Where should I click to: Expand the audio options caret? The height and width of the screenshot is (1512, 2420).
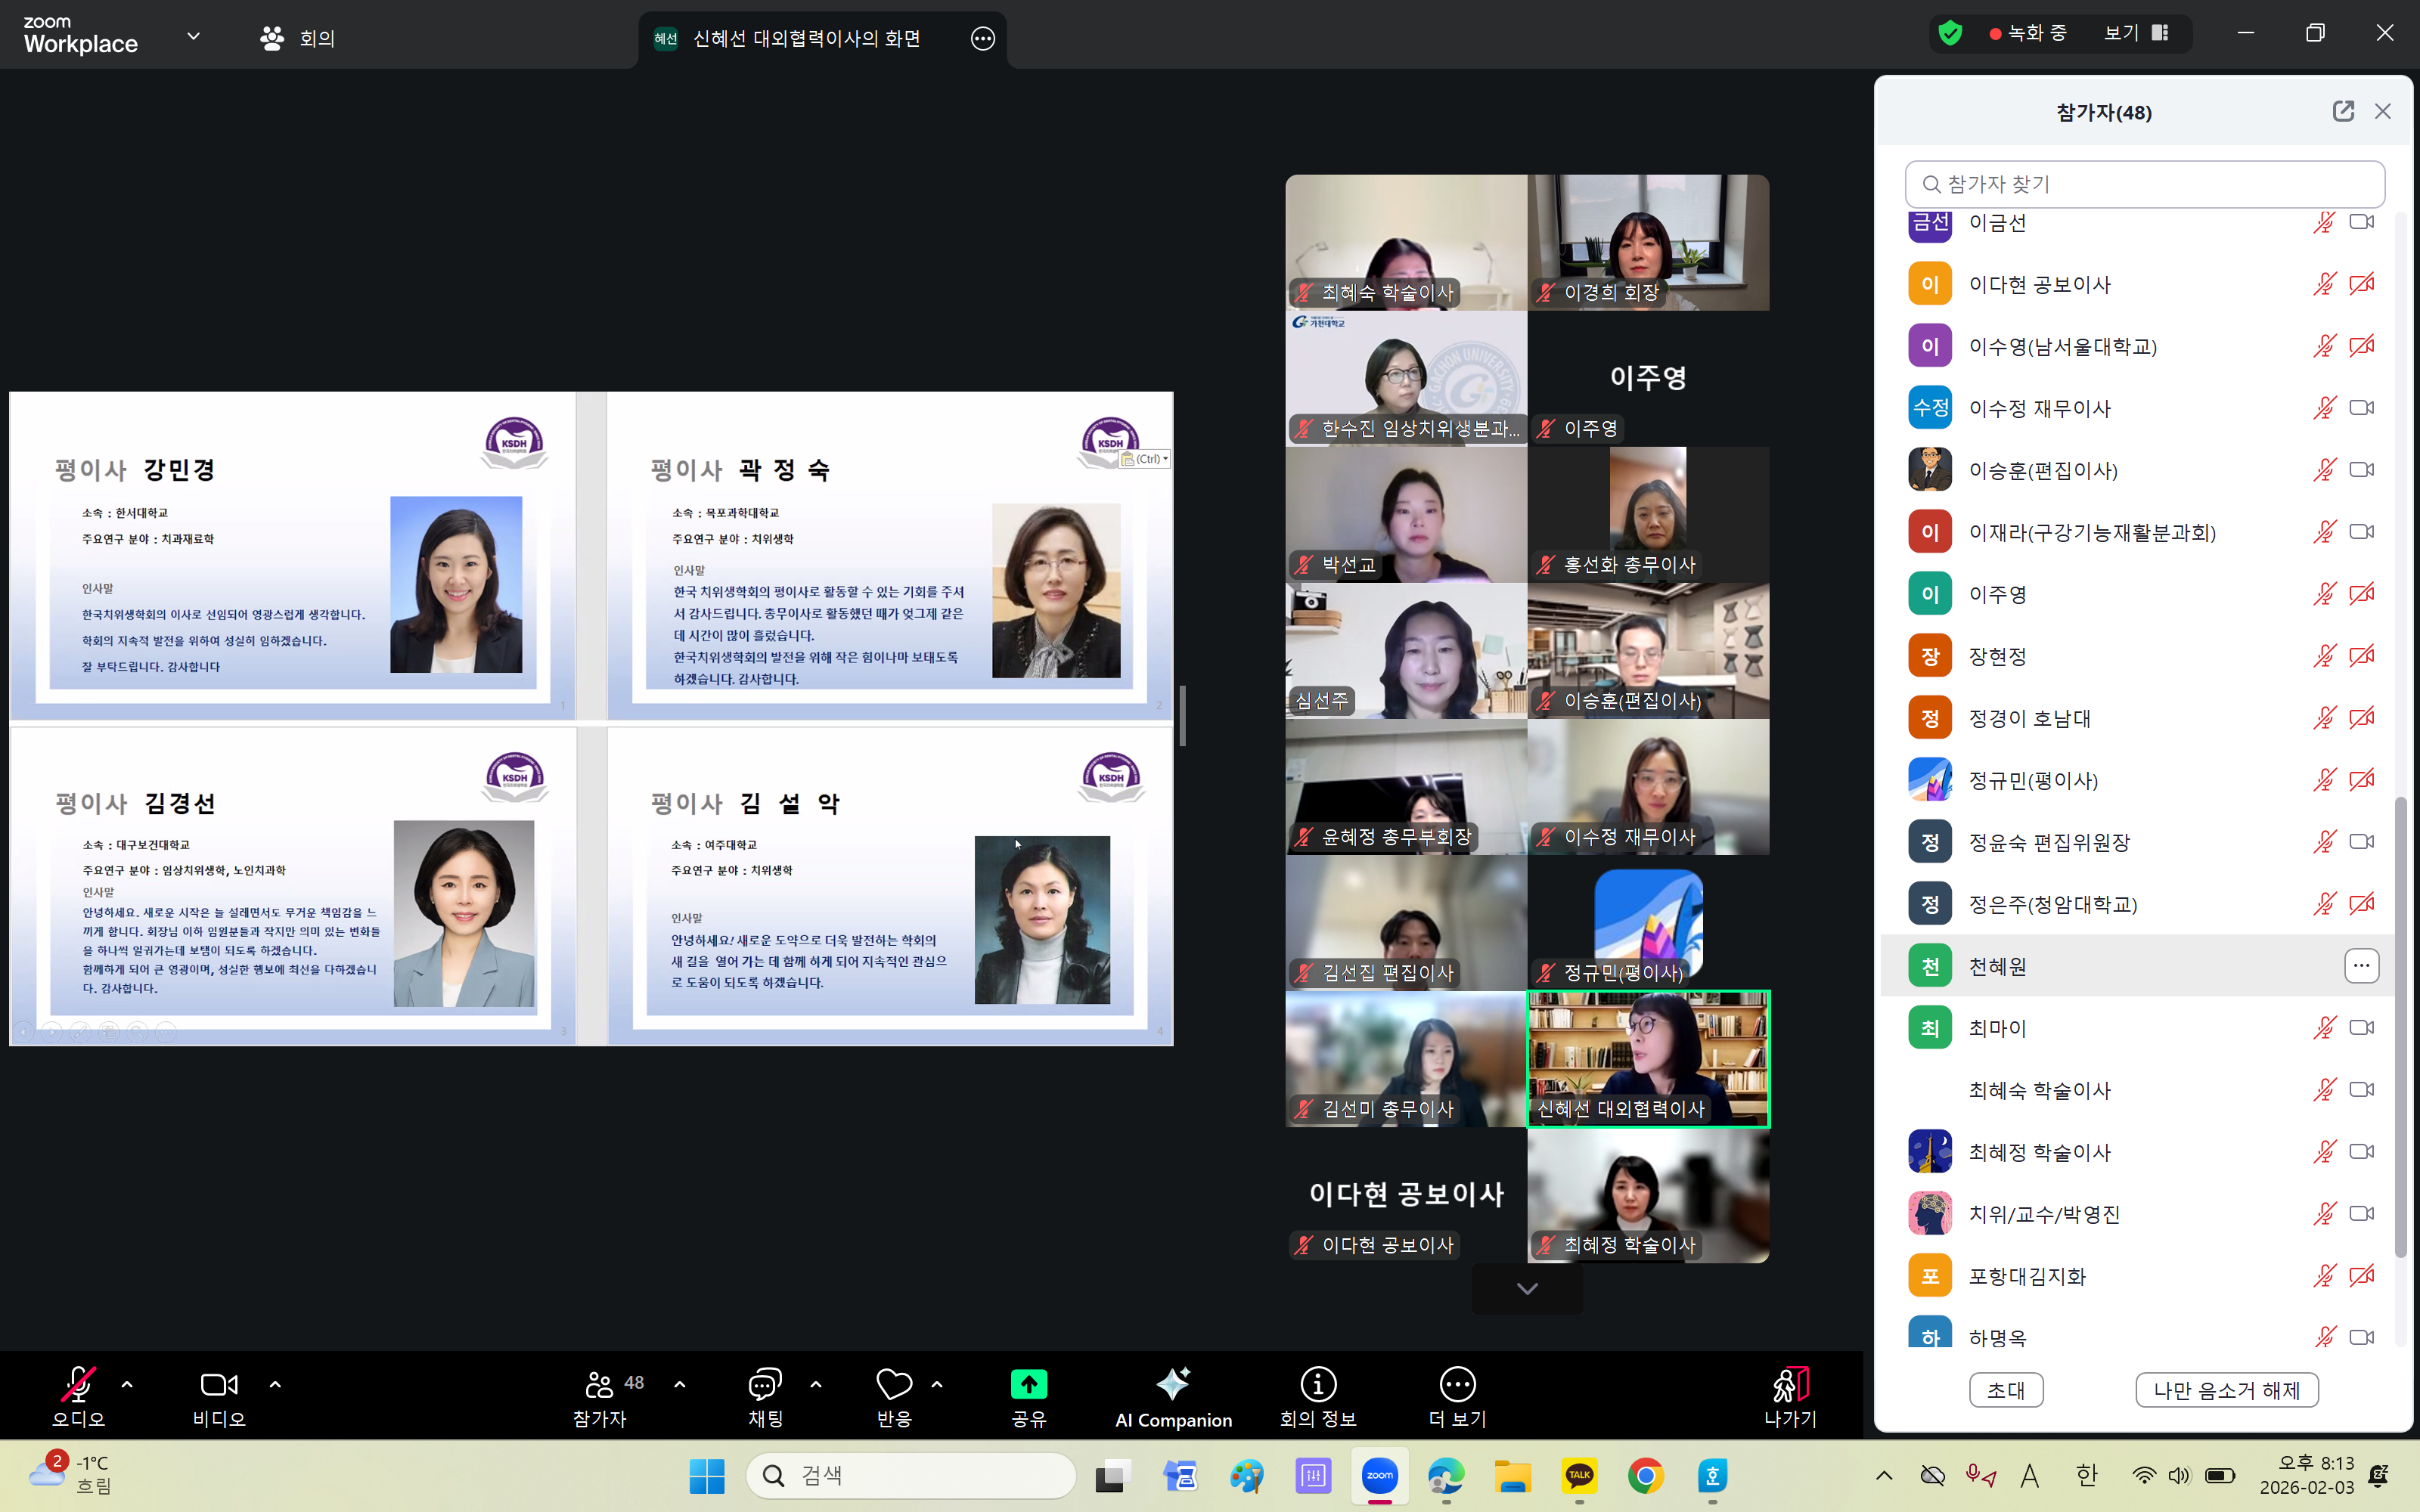point(127,1384)
